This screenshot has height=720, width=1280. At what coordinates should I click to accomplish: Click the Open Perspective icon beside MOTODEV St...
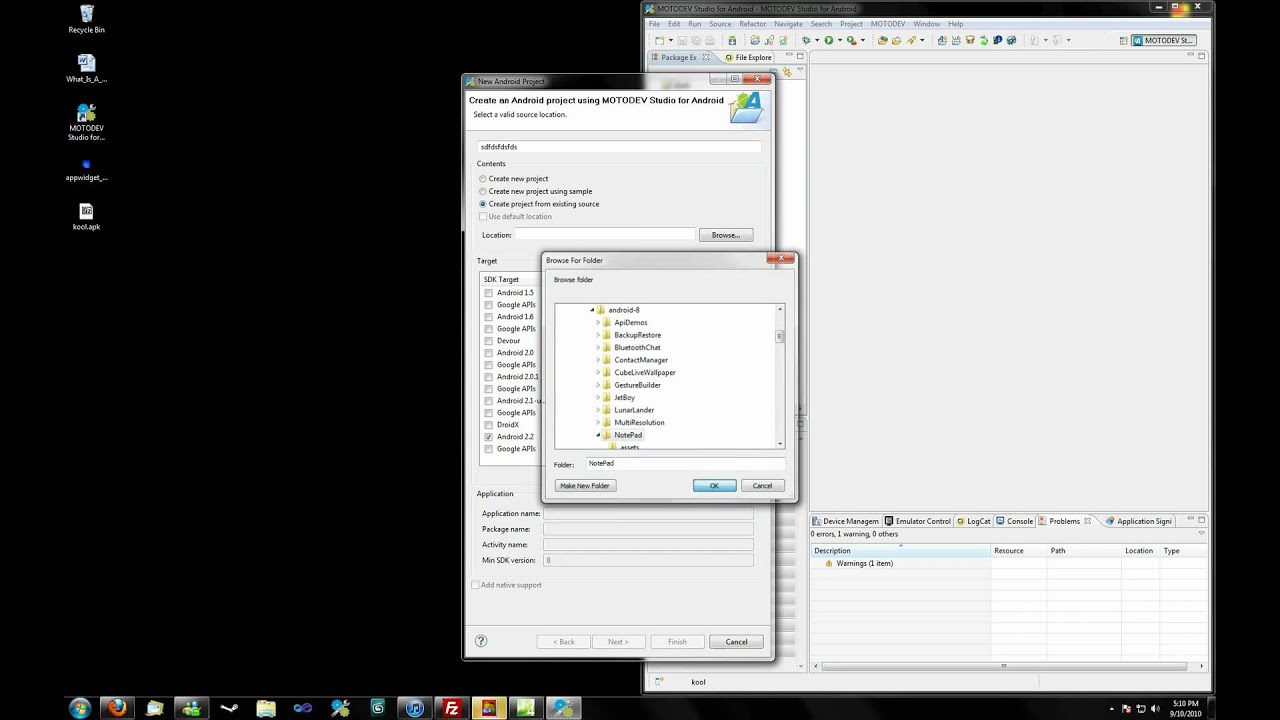(1124, 41)
